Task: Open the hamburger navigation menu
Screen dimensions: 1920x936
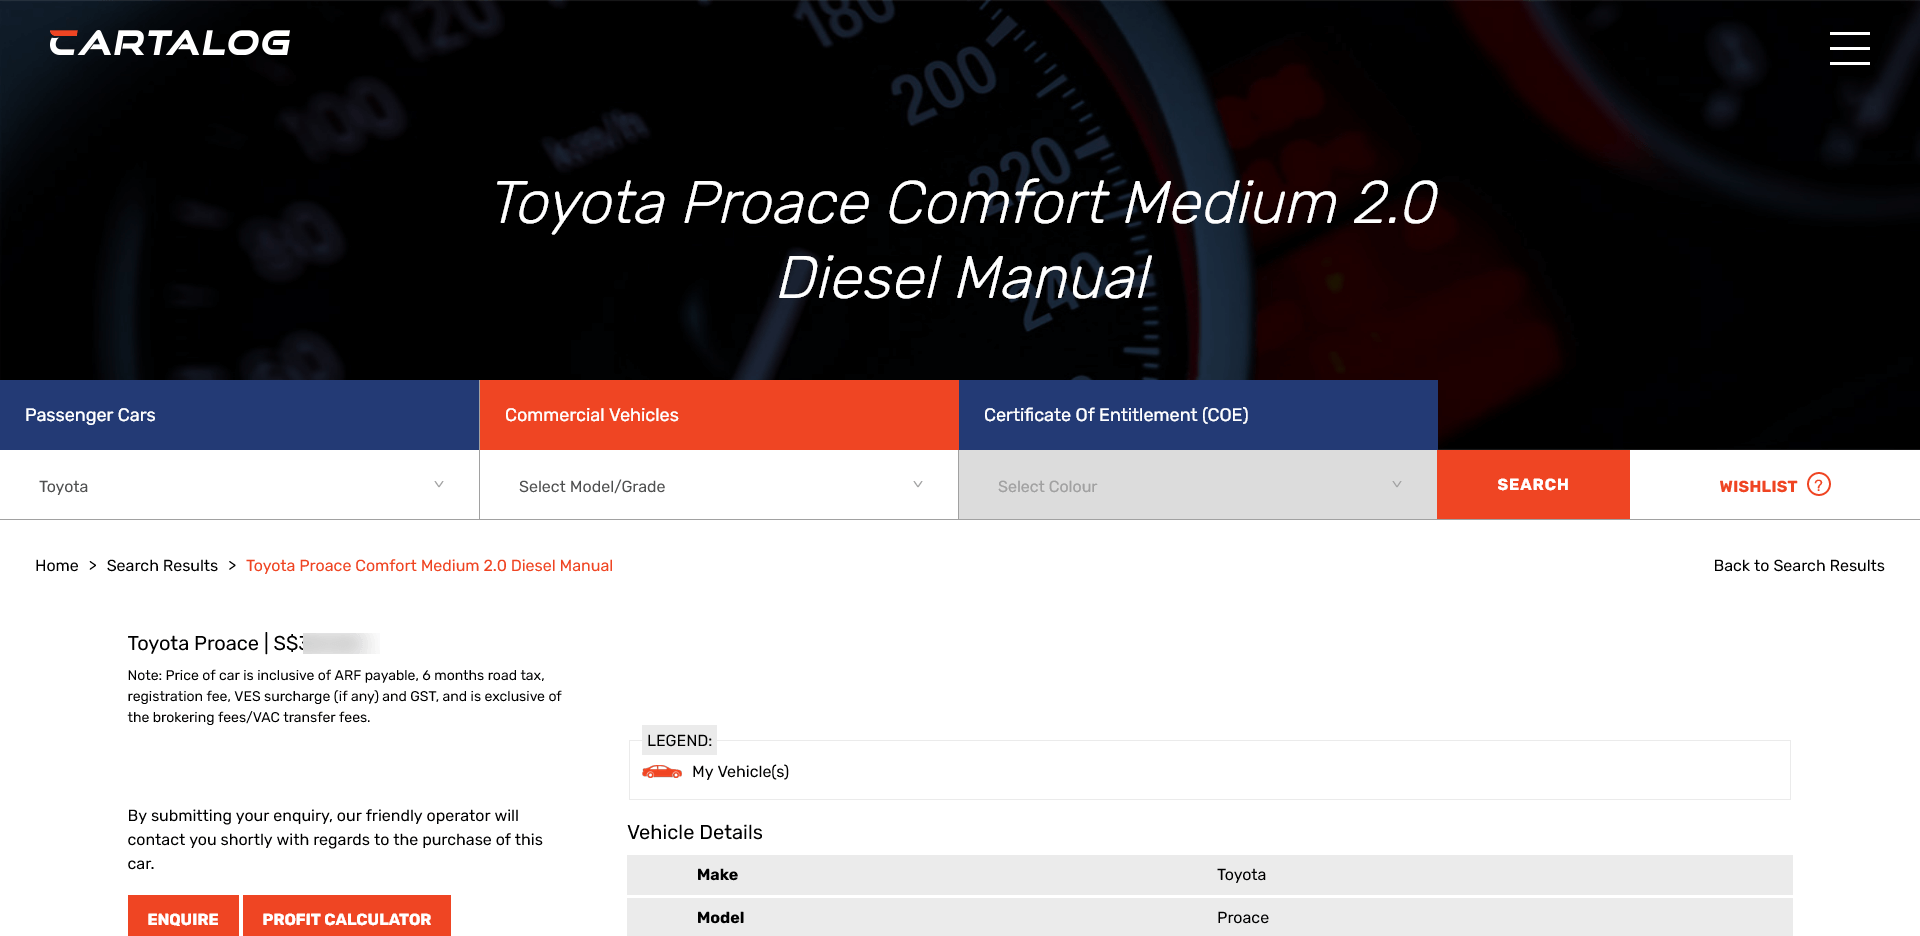Action: tap(1849, 48)
